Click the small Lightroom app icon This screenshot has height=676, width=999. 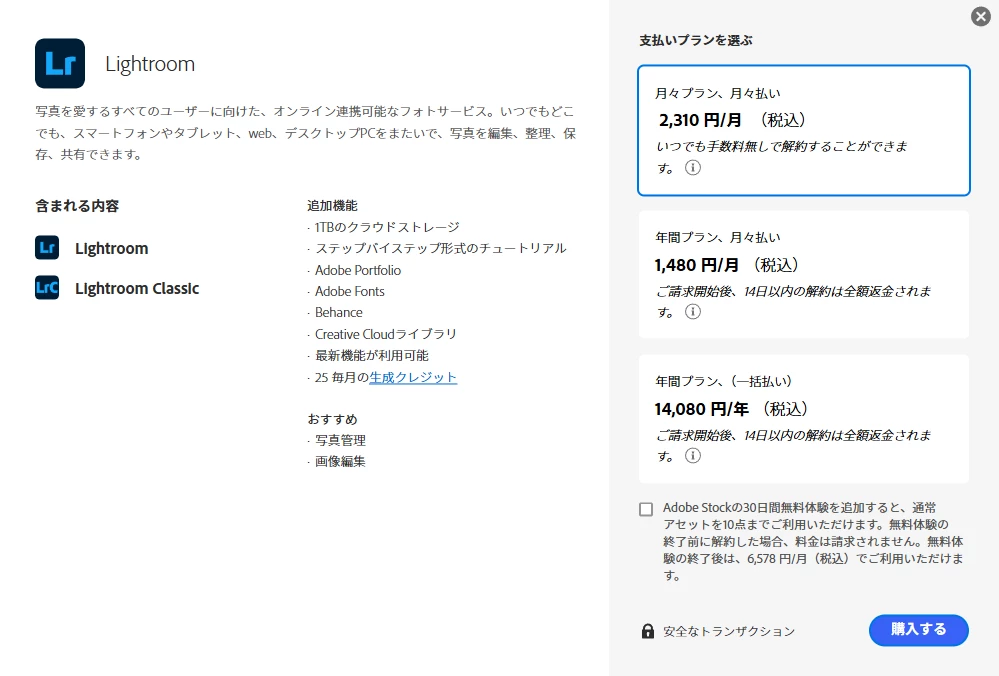[47, 247]
